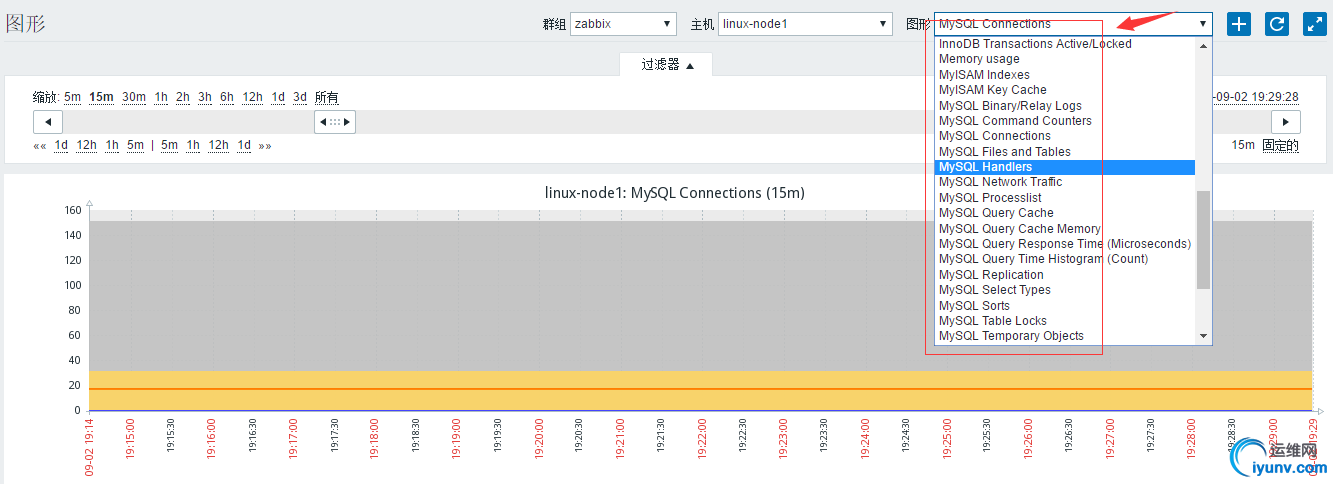The width and height of the screenshot is (1333, 484).
Task: Click left arrow of time scrollbar
Action: 47,122
